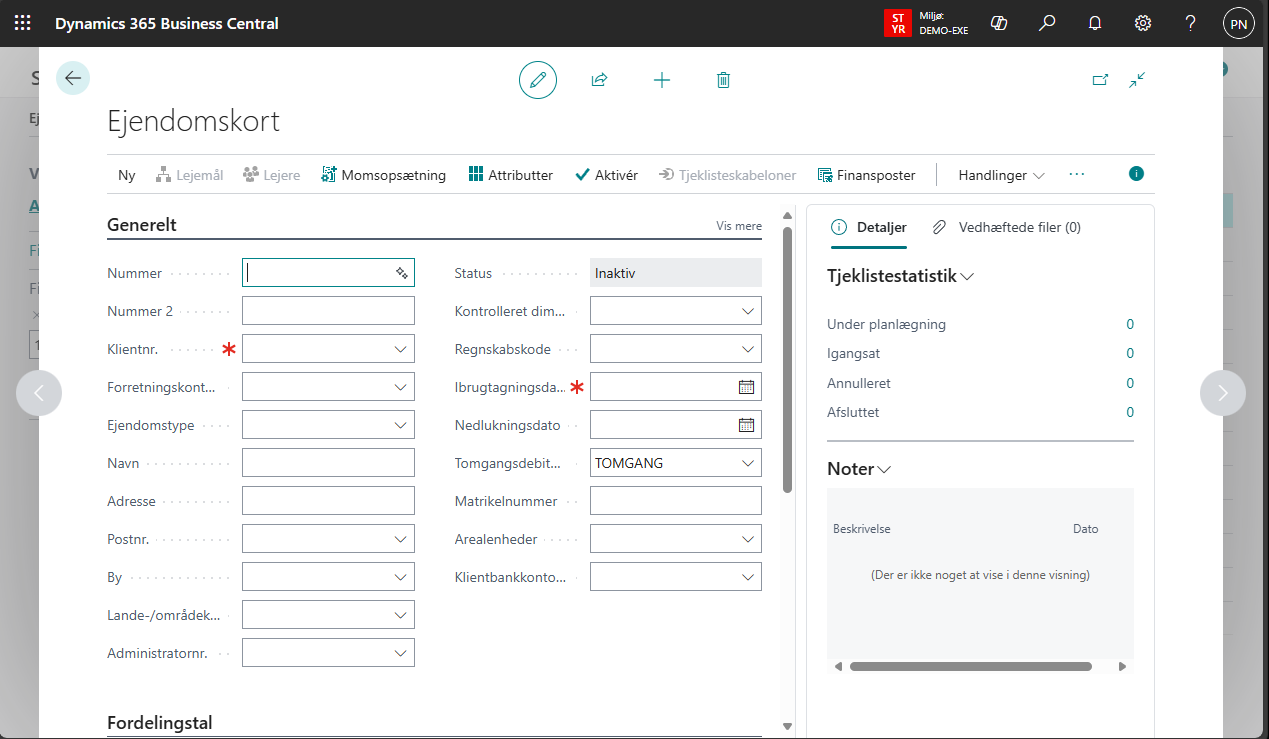This screenshot has height=739, width=1269.
Task: Click the share icon at top
Action: pos(599,80)
